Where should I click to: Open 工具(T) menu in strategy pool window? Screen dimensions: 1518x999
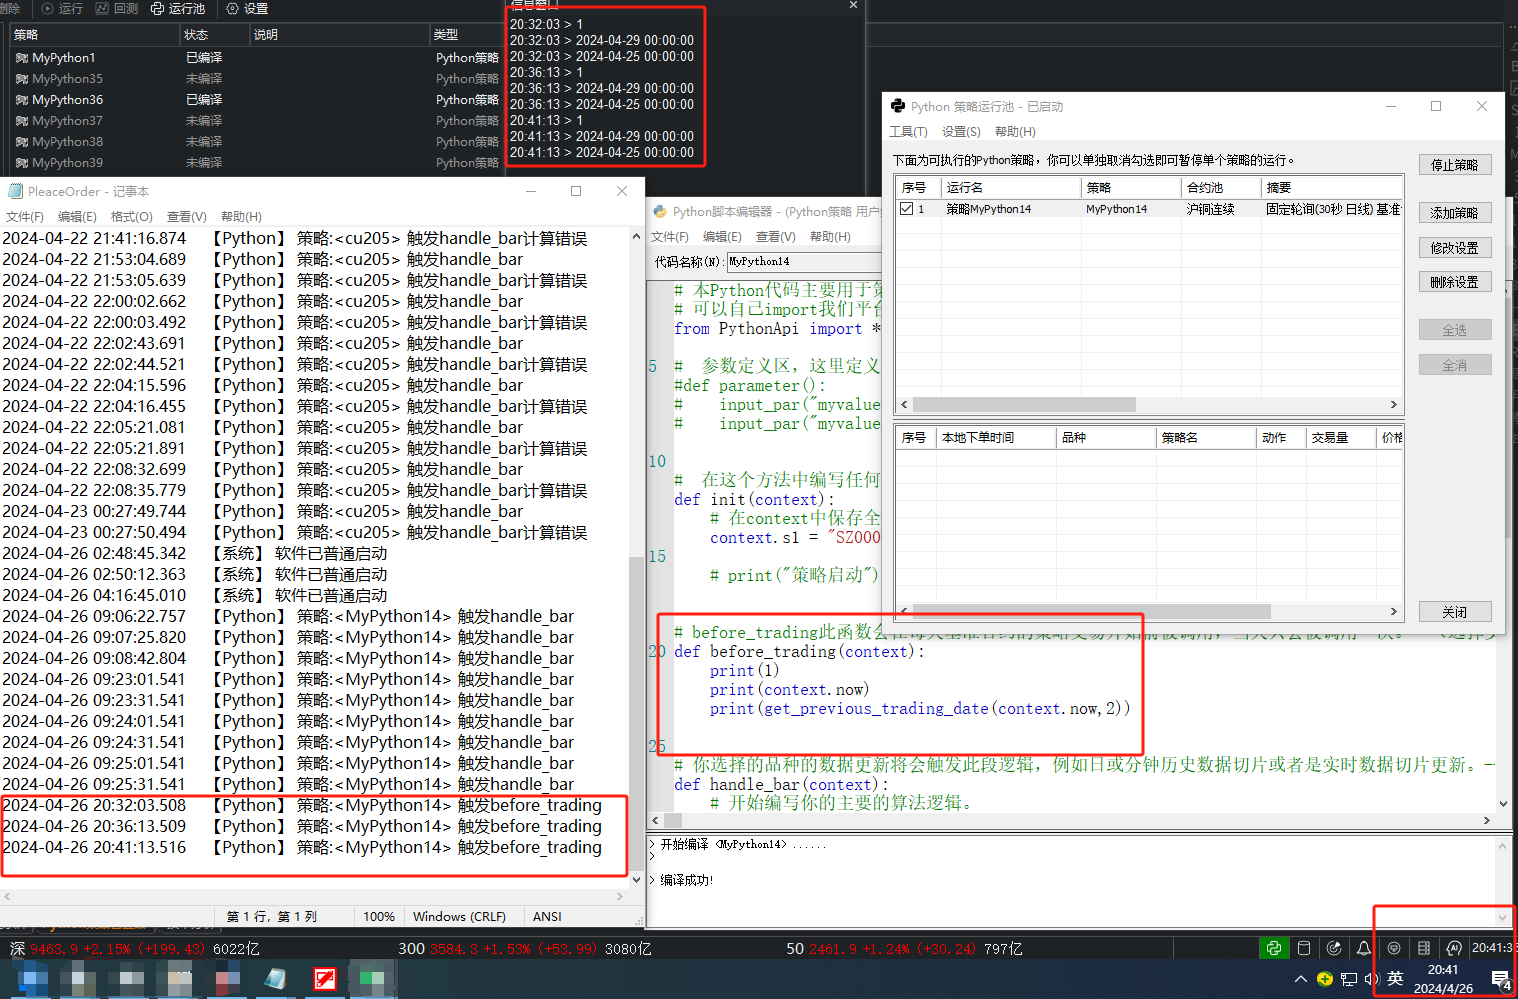point(908,132)
